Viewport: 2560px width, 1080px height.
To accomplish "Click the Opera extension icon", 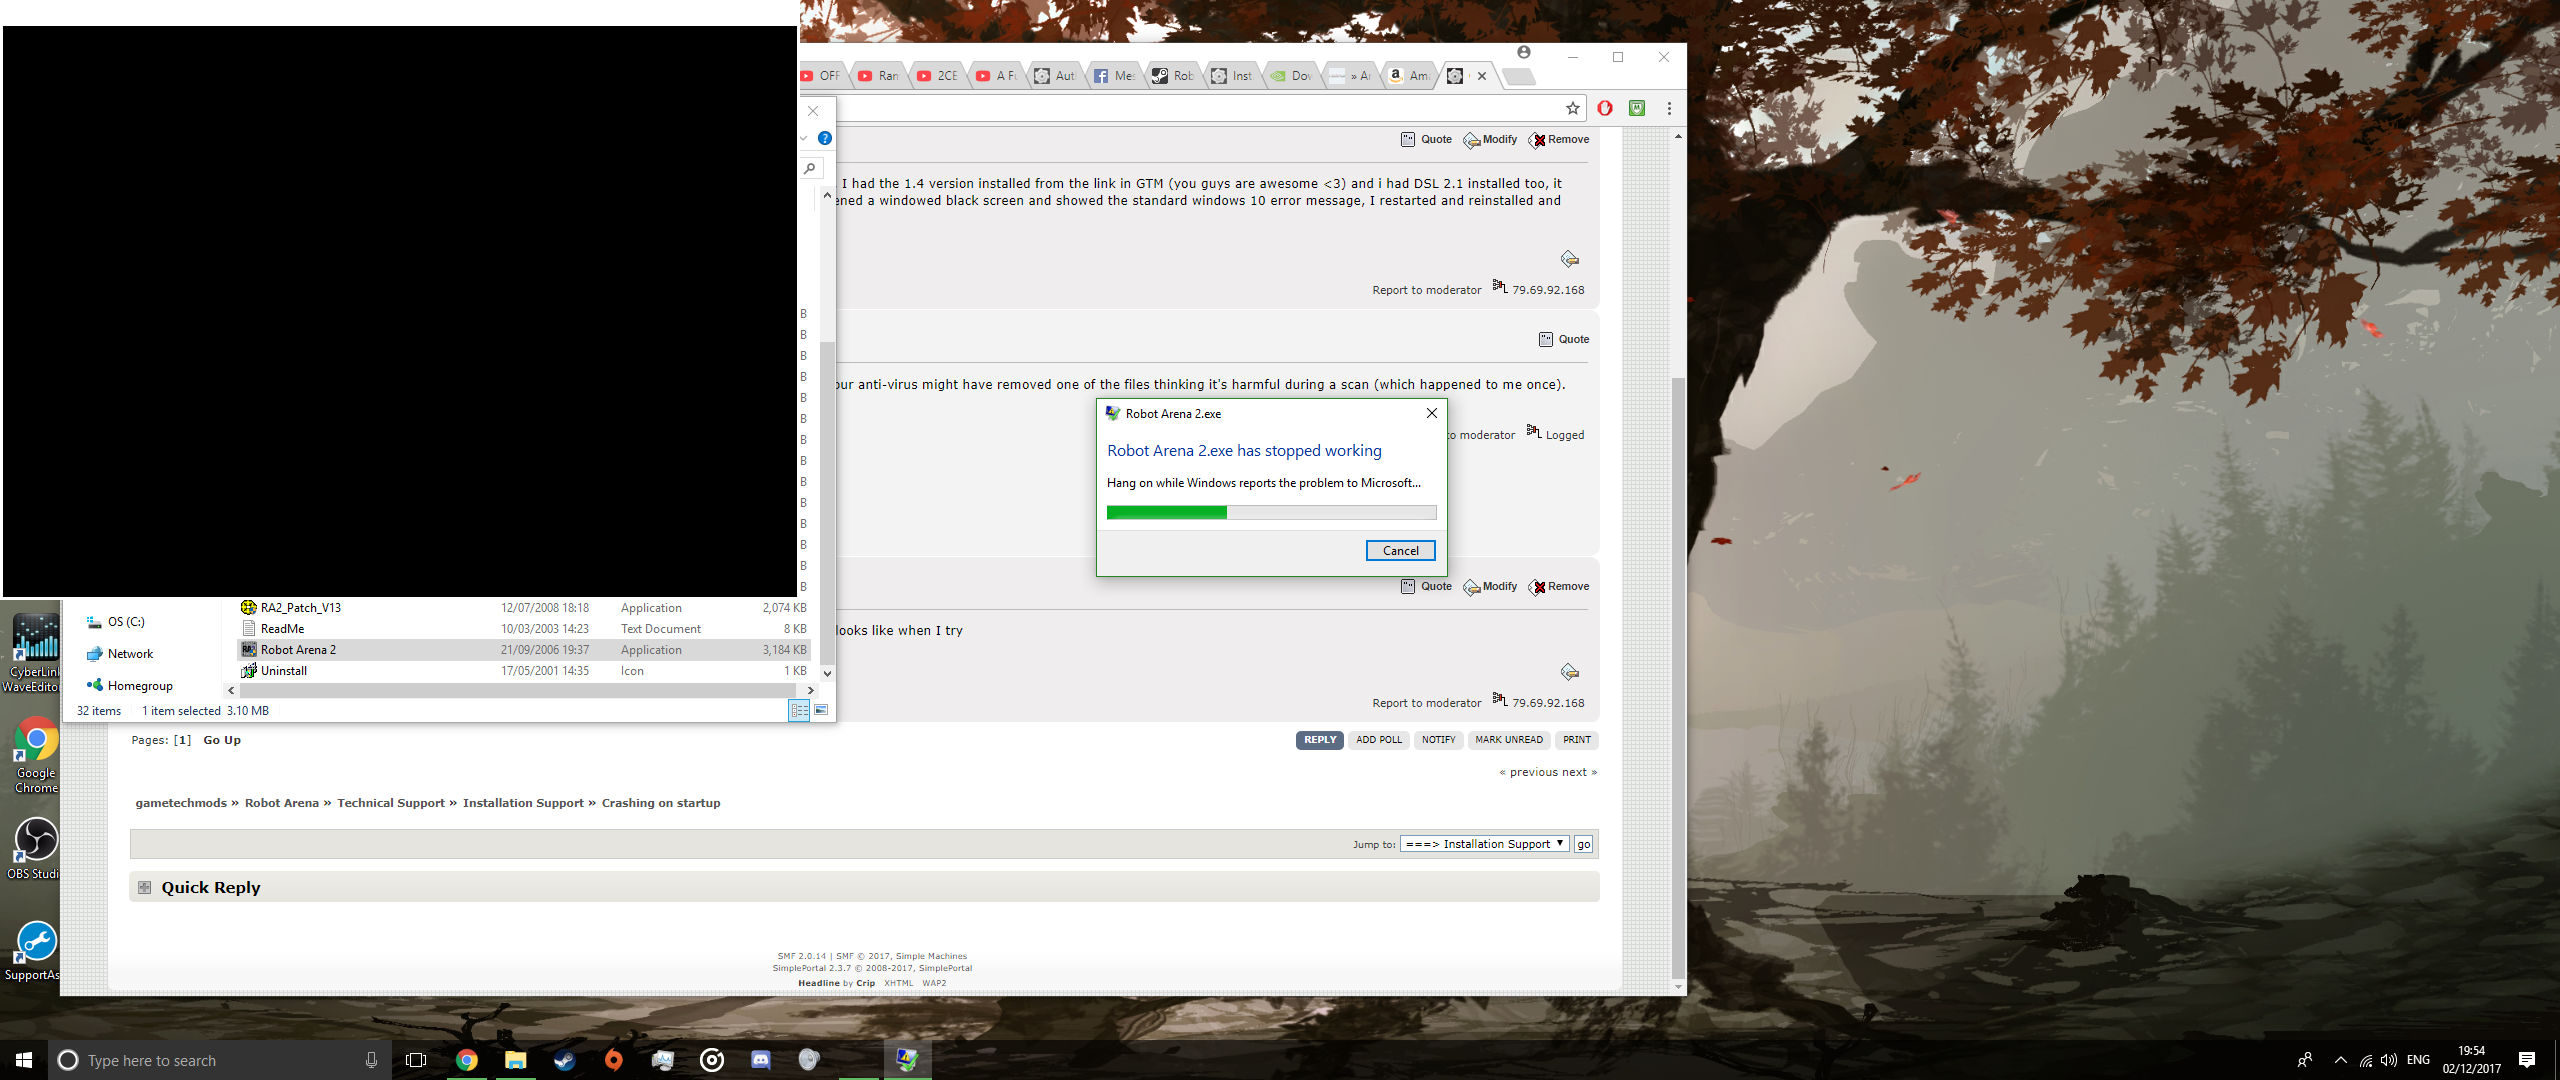I will pos(1605,108).
